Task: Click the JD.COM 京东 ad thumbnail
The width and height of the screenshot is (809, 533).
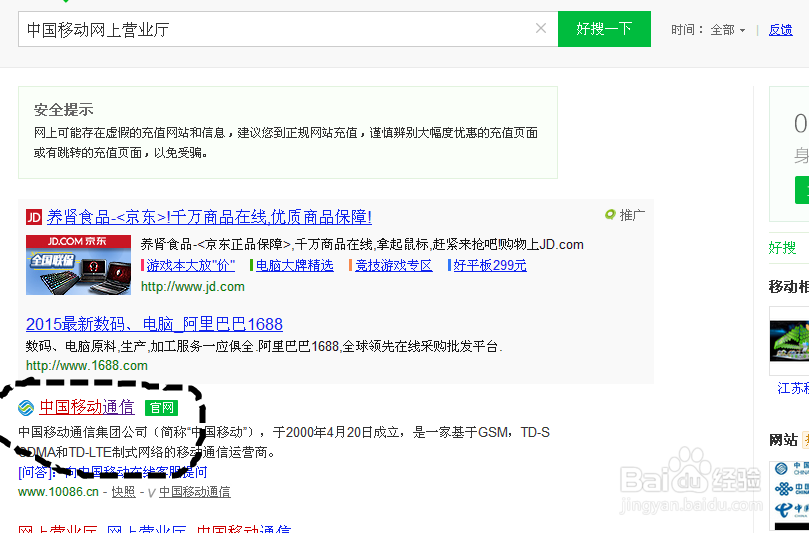Action: pyautogui.click(x=78, y=265)
